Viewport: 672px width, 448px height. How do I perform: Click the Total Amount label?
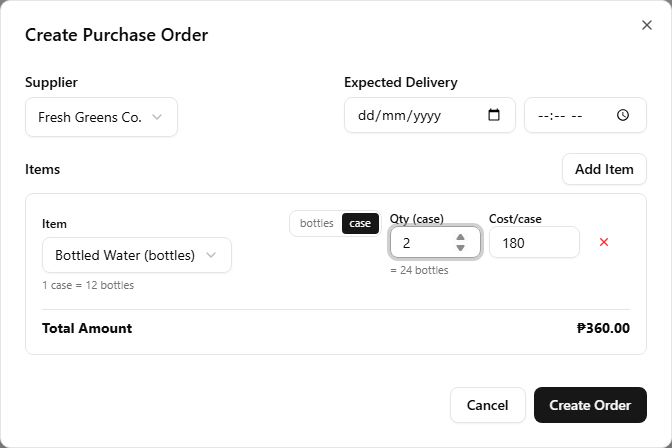tap(87, 328)
